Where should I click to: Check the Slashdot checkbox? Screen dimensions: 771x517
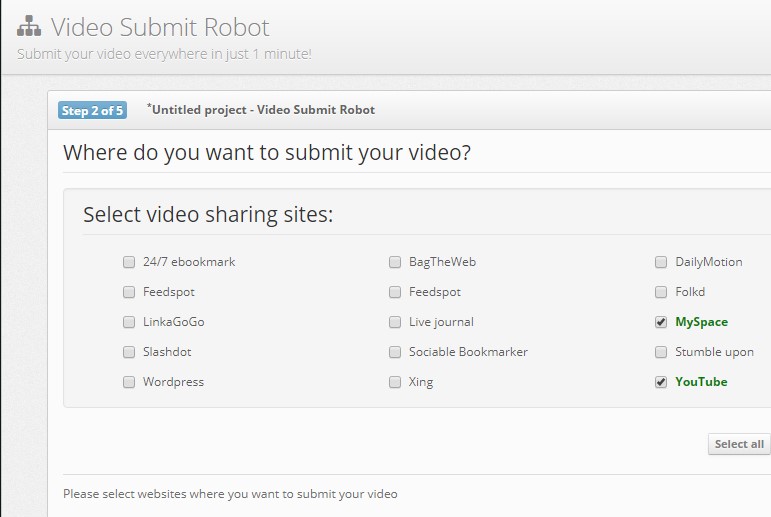pyautogui.click(x=129, y=352)
